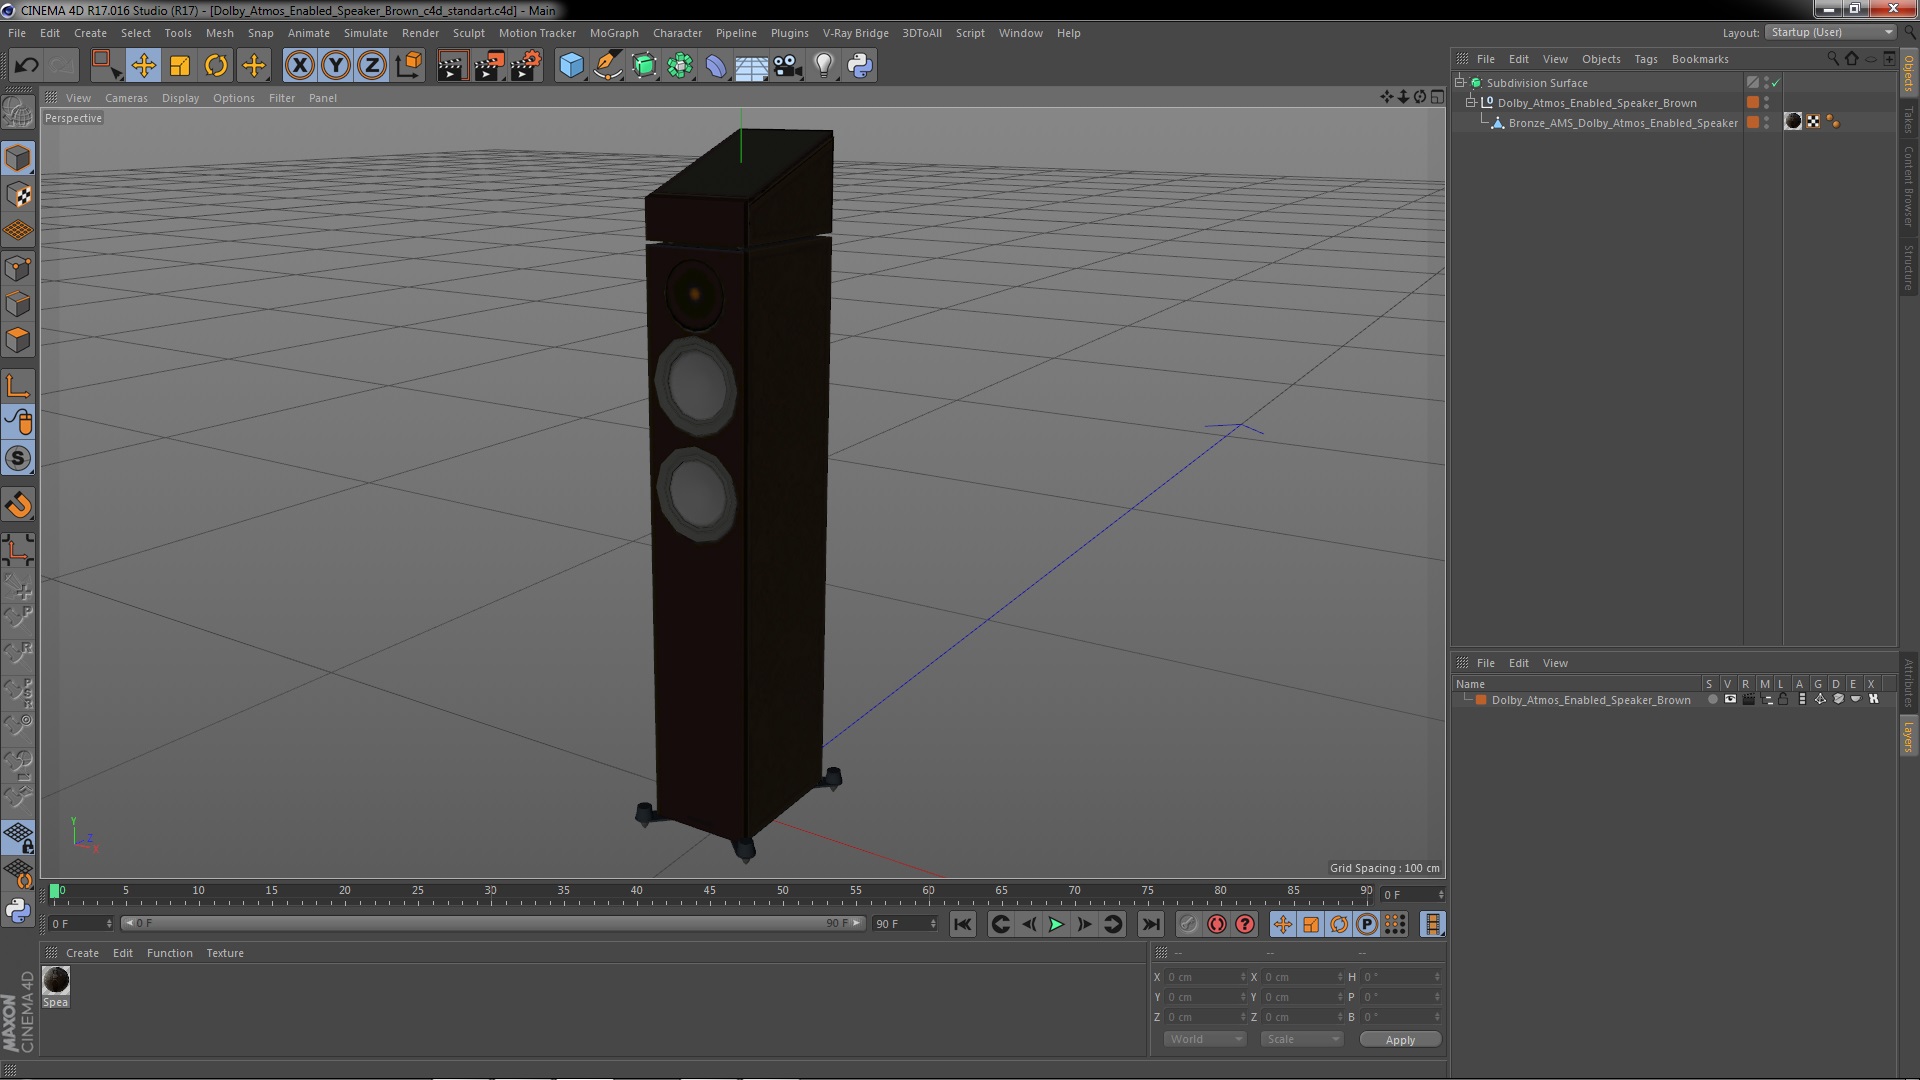Click Dolby_Atmos layer orange color swatch
Screen dimensions: 1920x1080
coord(1481,700)
